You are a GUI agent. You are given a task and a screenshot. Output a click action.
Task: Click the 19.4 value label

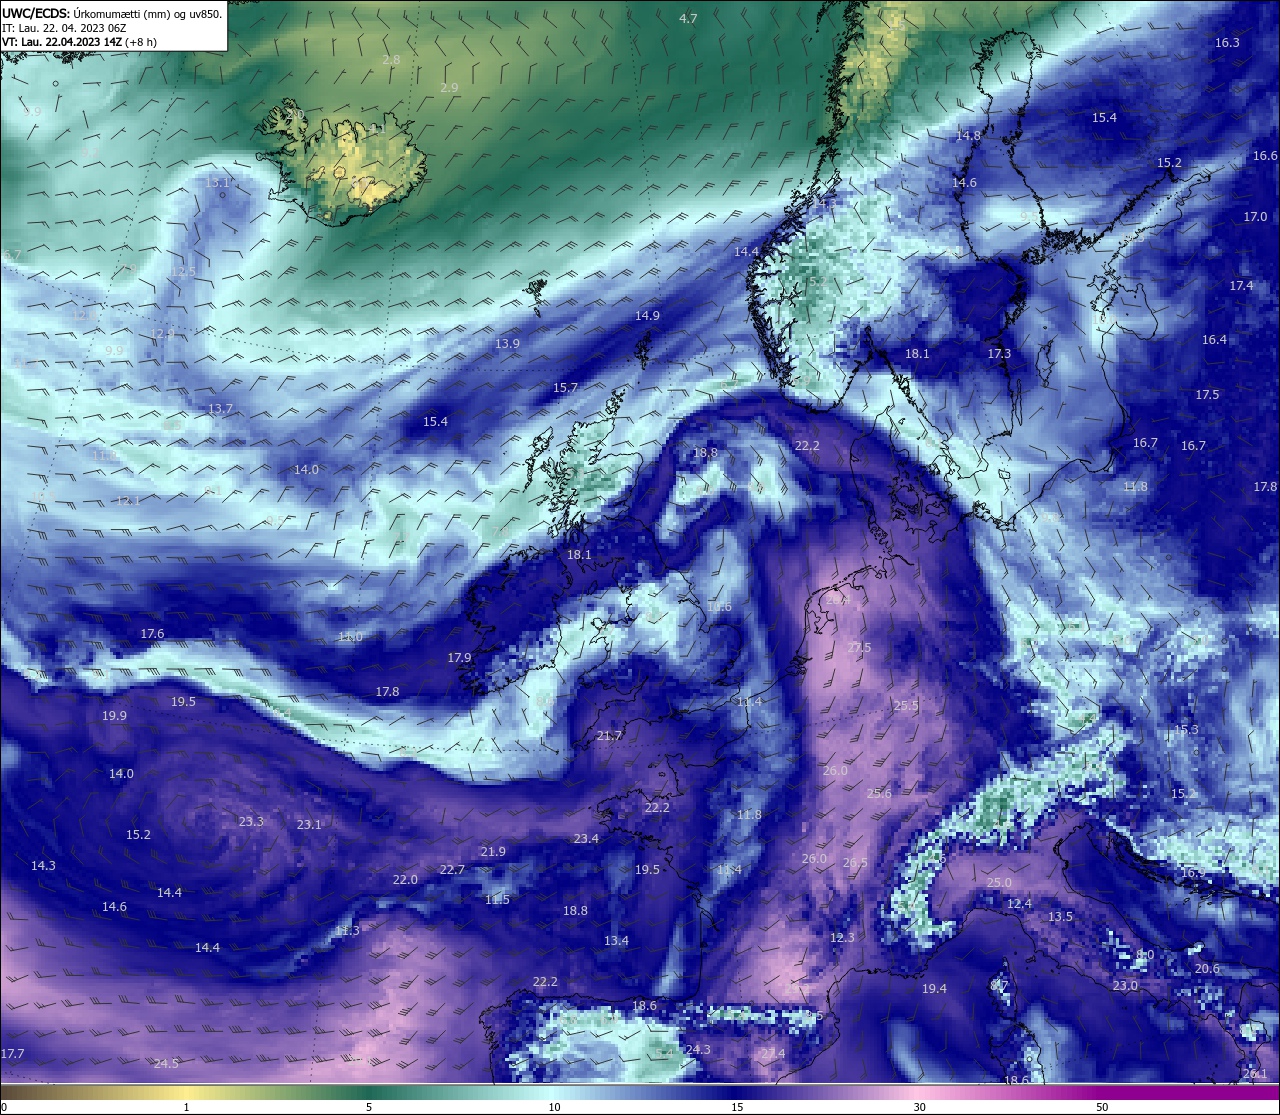[934, 989]
